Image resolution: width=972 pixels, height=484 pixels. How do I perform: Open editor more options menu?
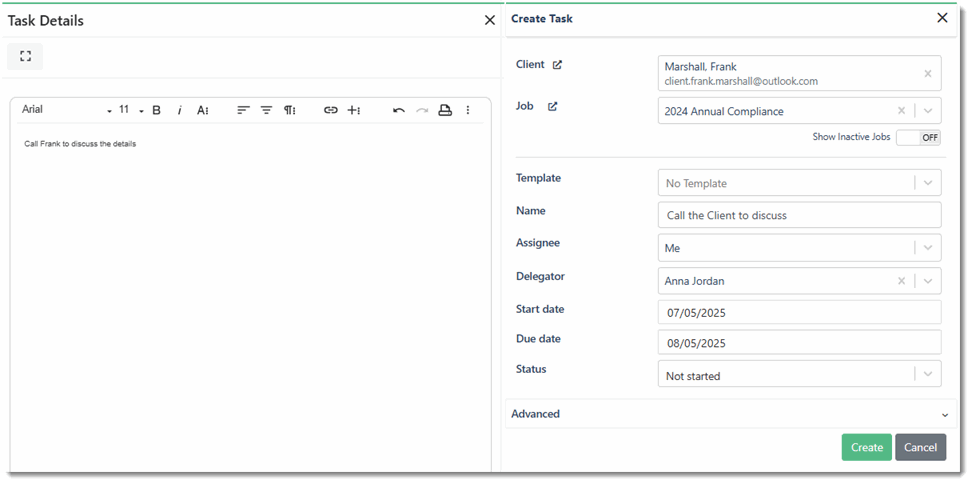click(x=468, y=110)
